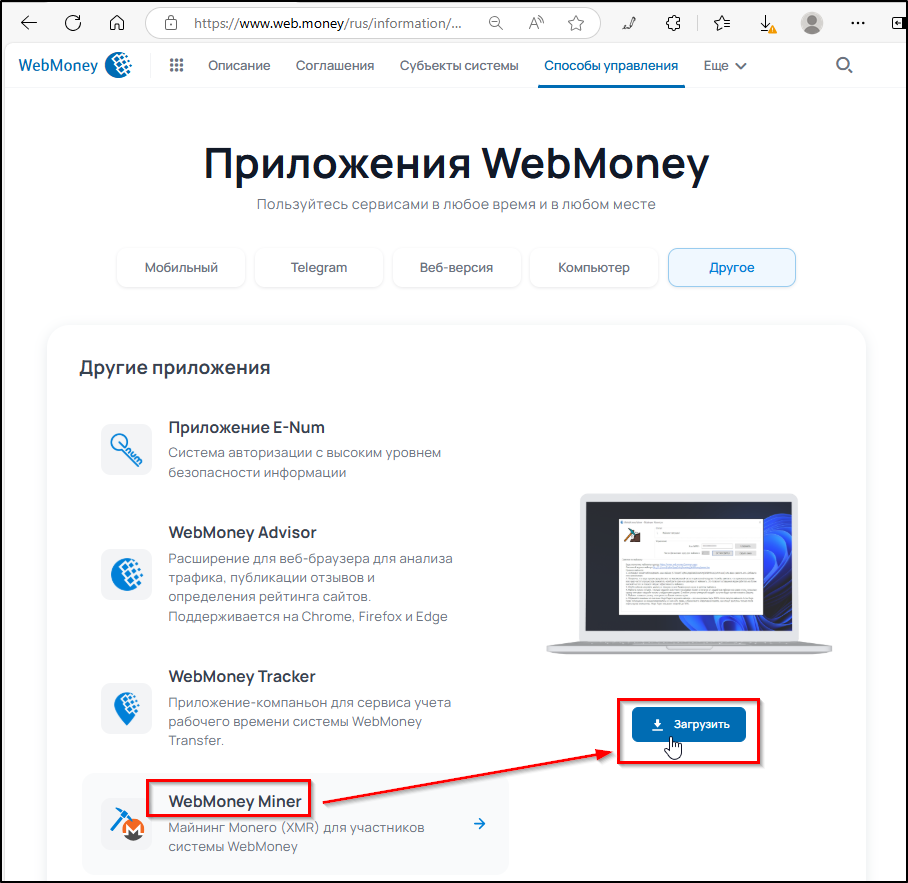Open browser settings three-dots menu

pos(858,23)
